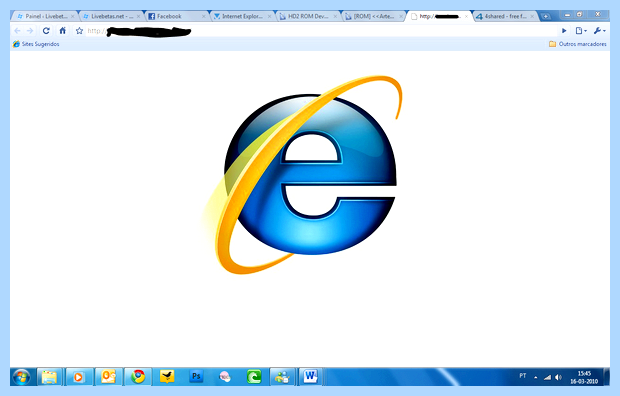Open Windows Explorer from the taskbar
Viewport: 620px width, 396px height.
[x=49, y=377]
